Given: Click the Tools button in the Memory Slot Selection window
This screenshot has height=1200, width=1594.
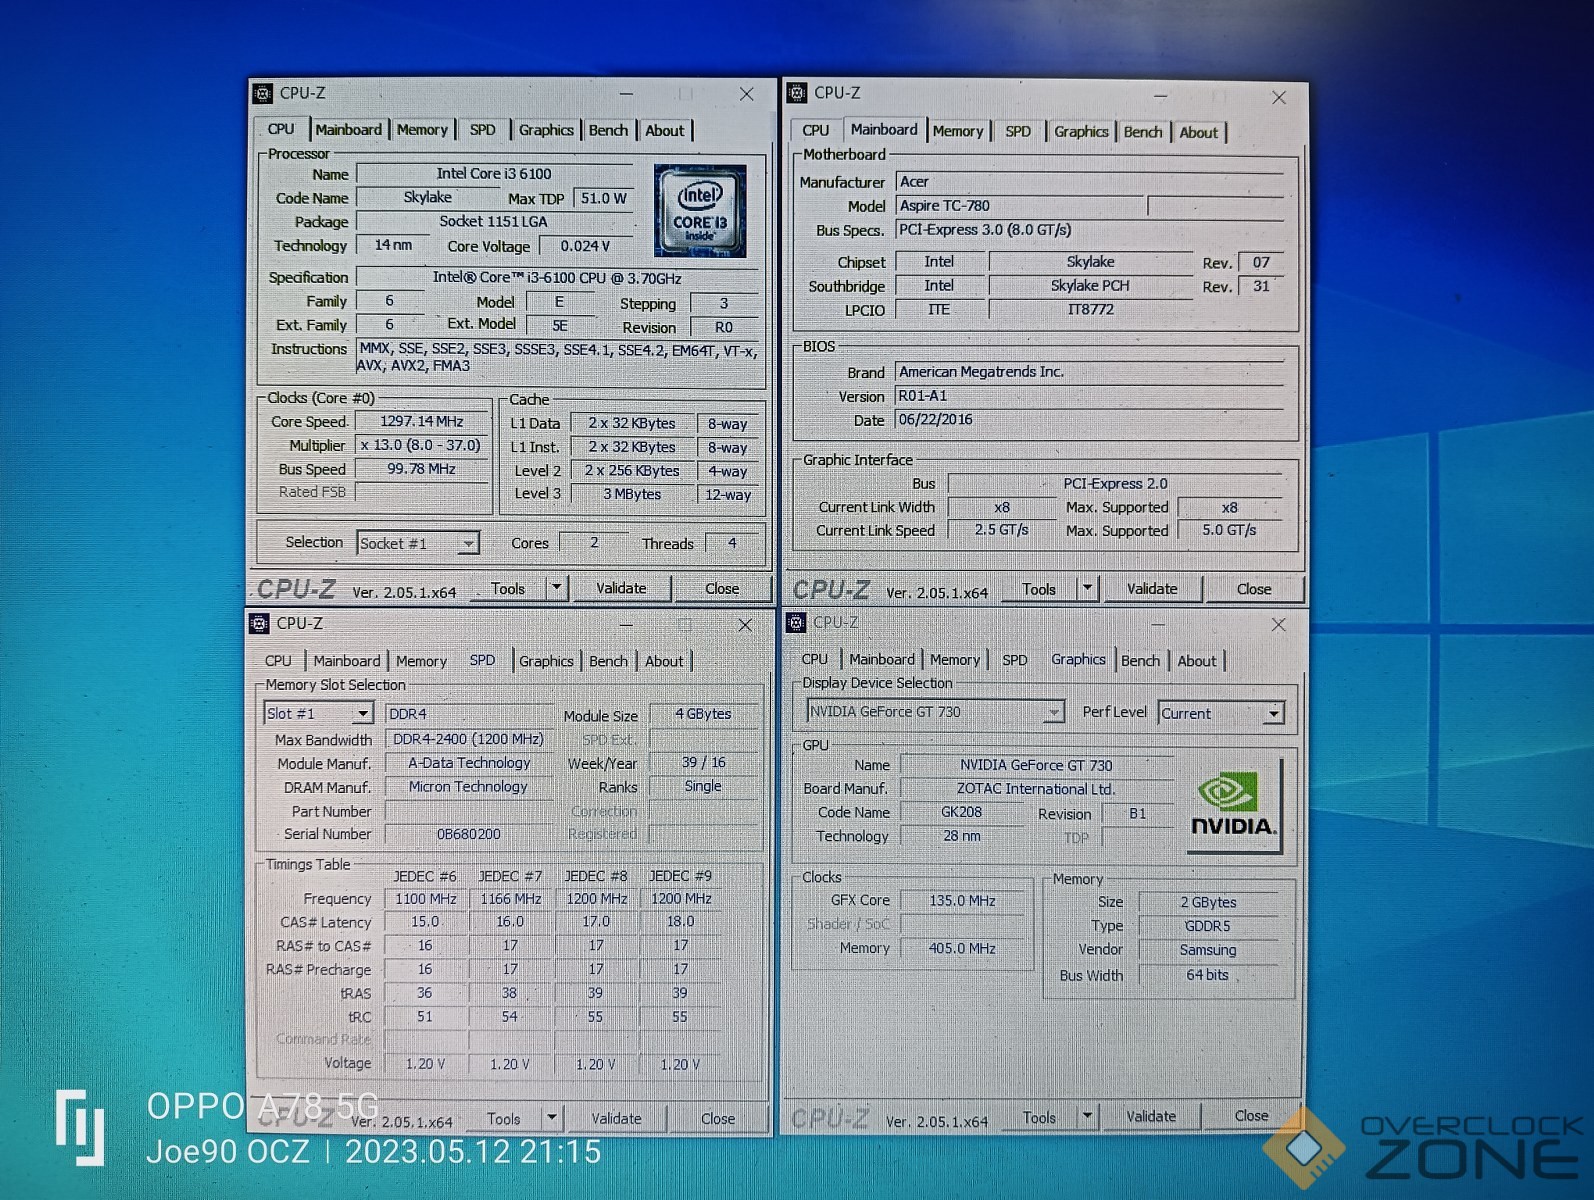Looking at the screenshot, I should 504,1119.
